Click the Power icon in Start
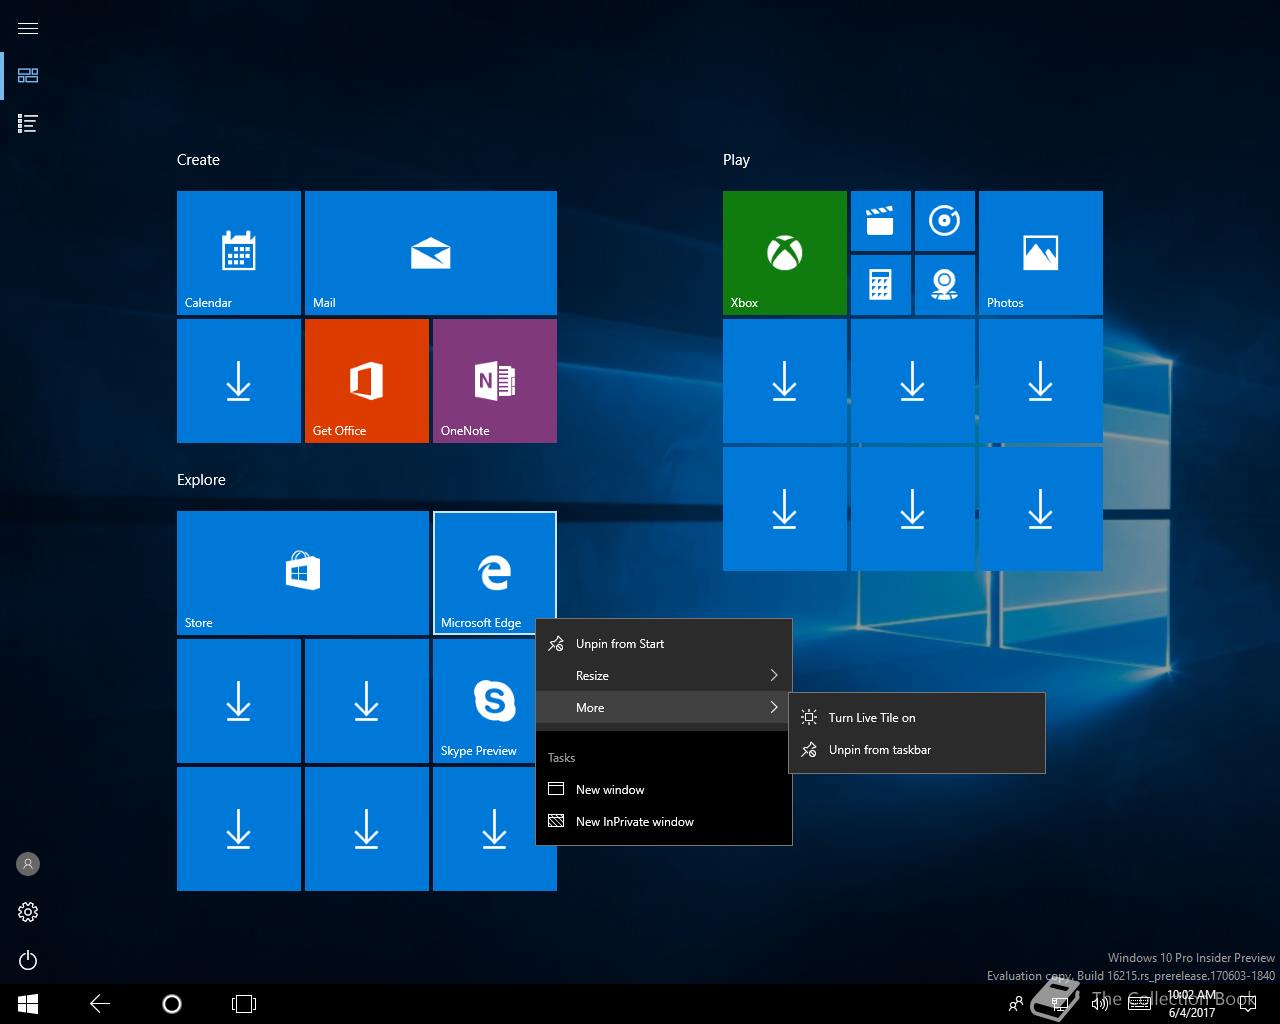 (28, 960)
